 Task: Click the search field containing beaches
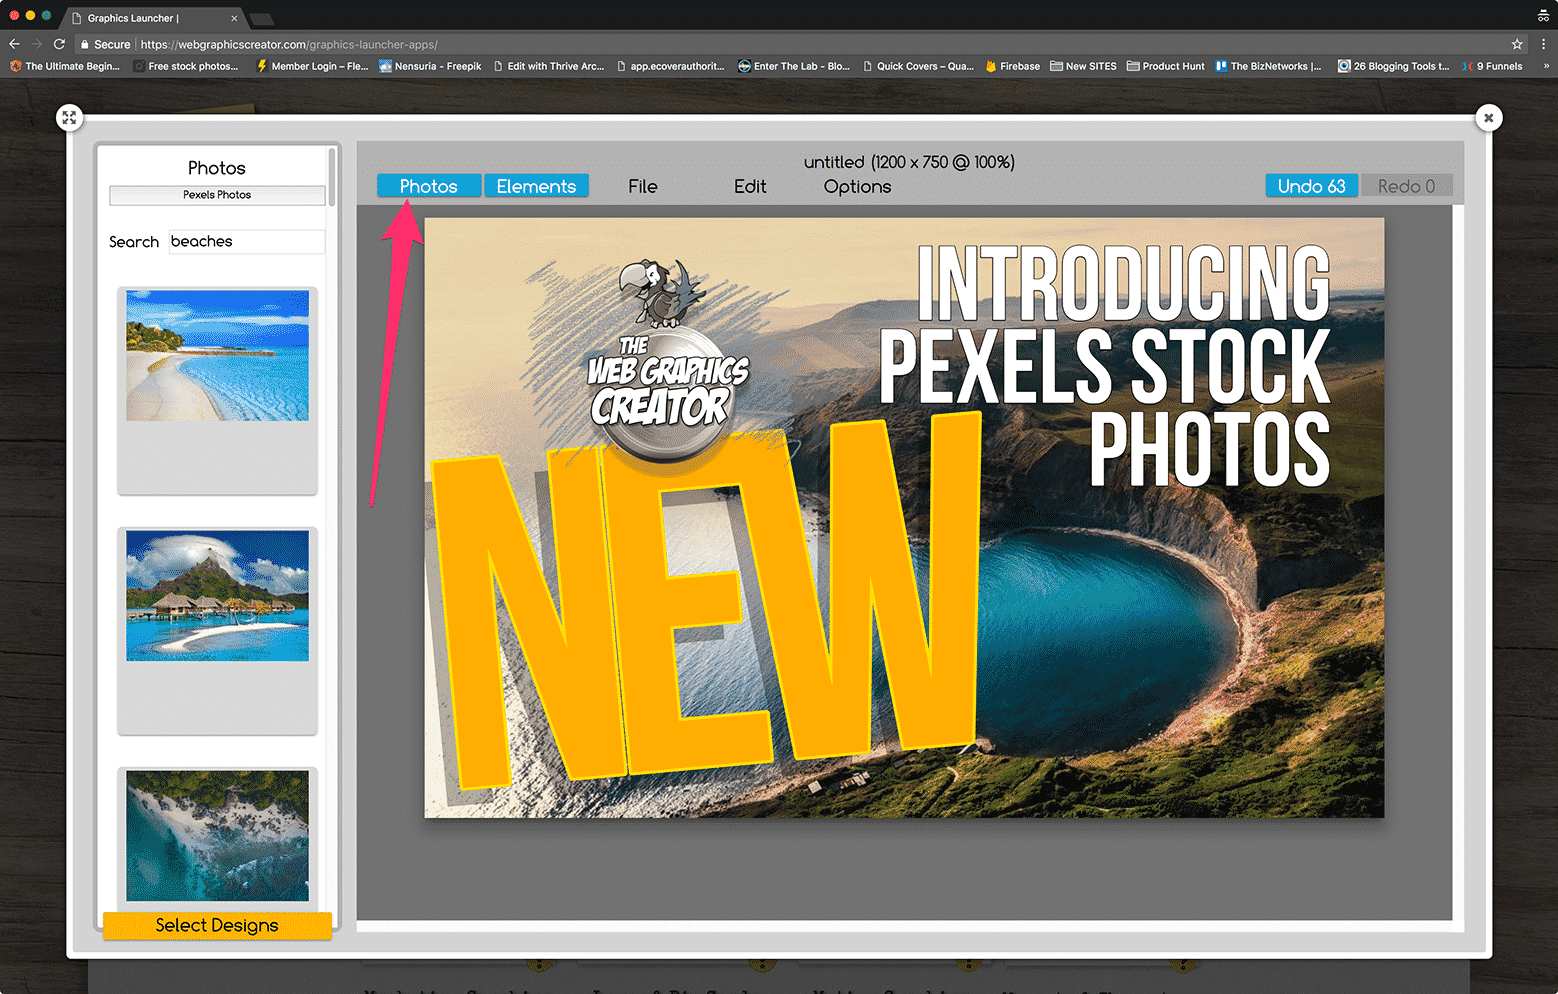click(246, 242)
